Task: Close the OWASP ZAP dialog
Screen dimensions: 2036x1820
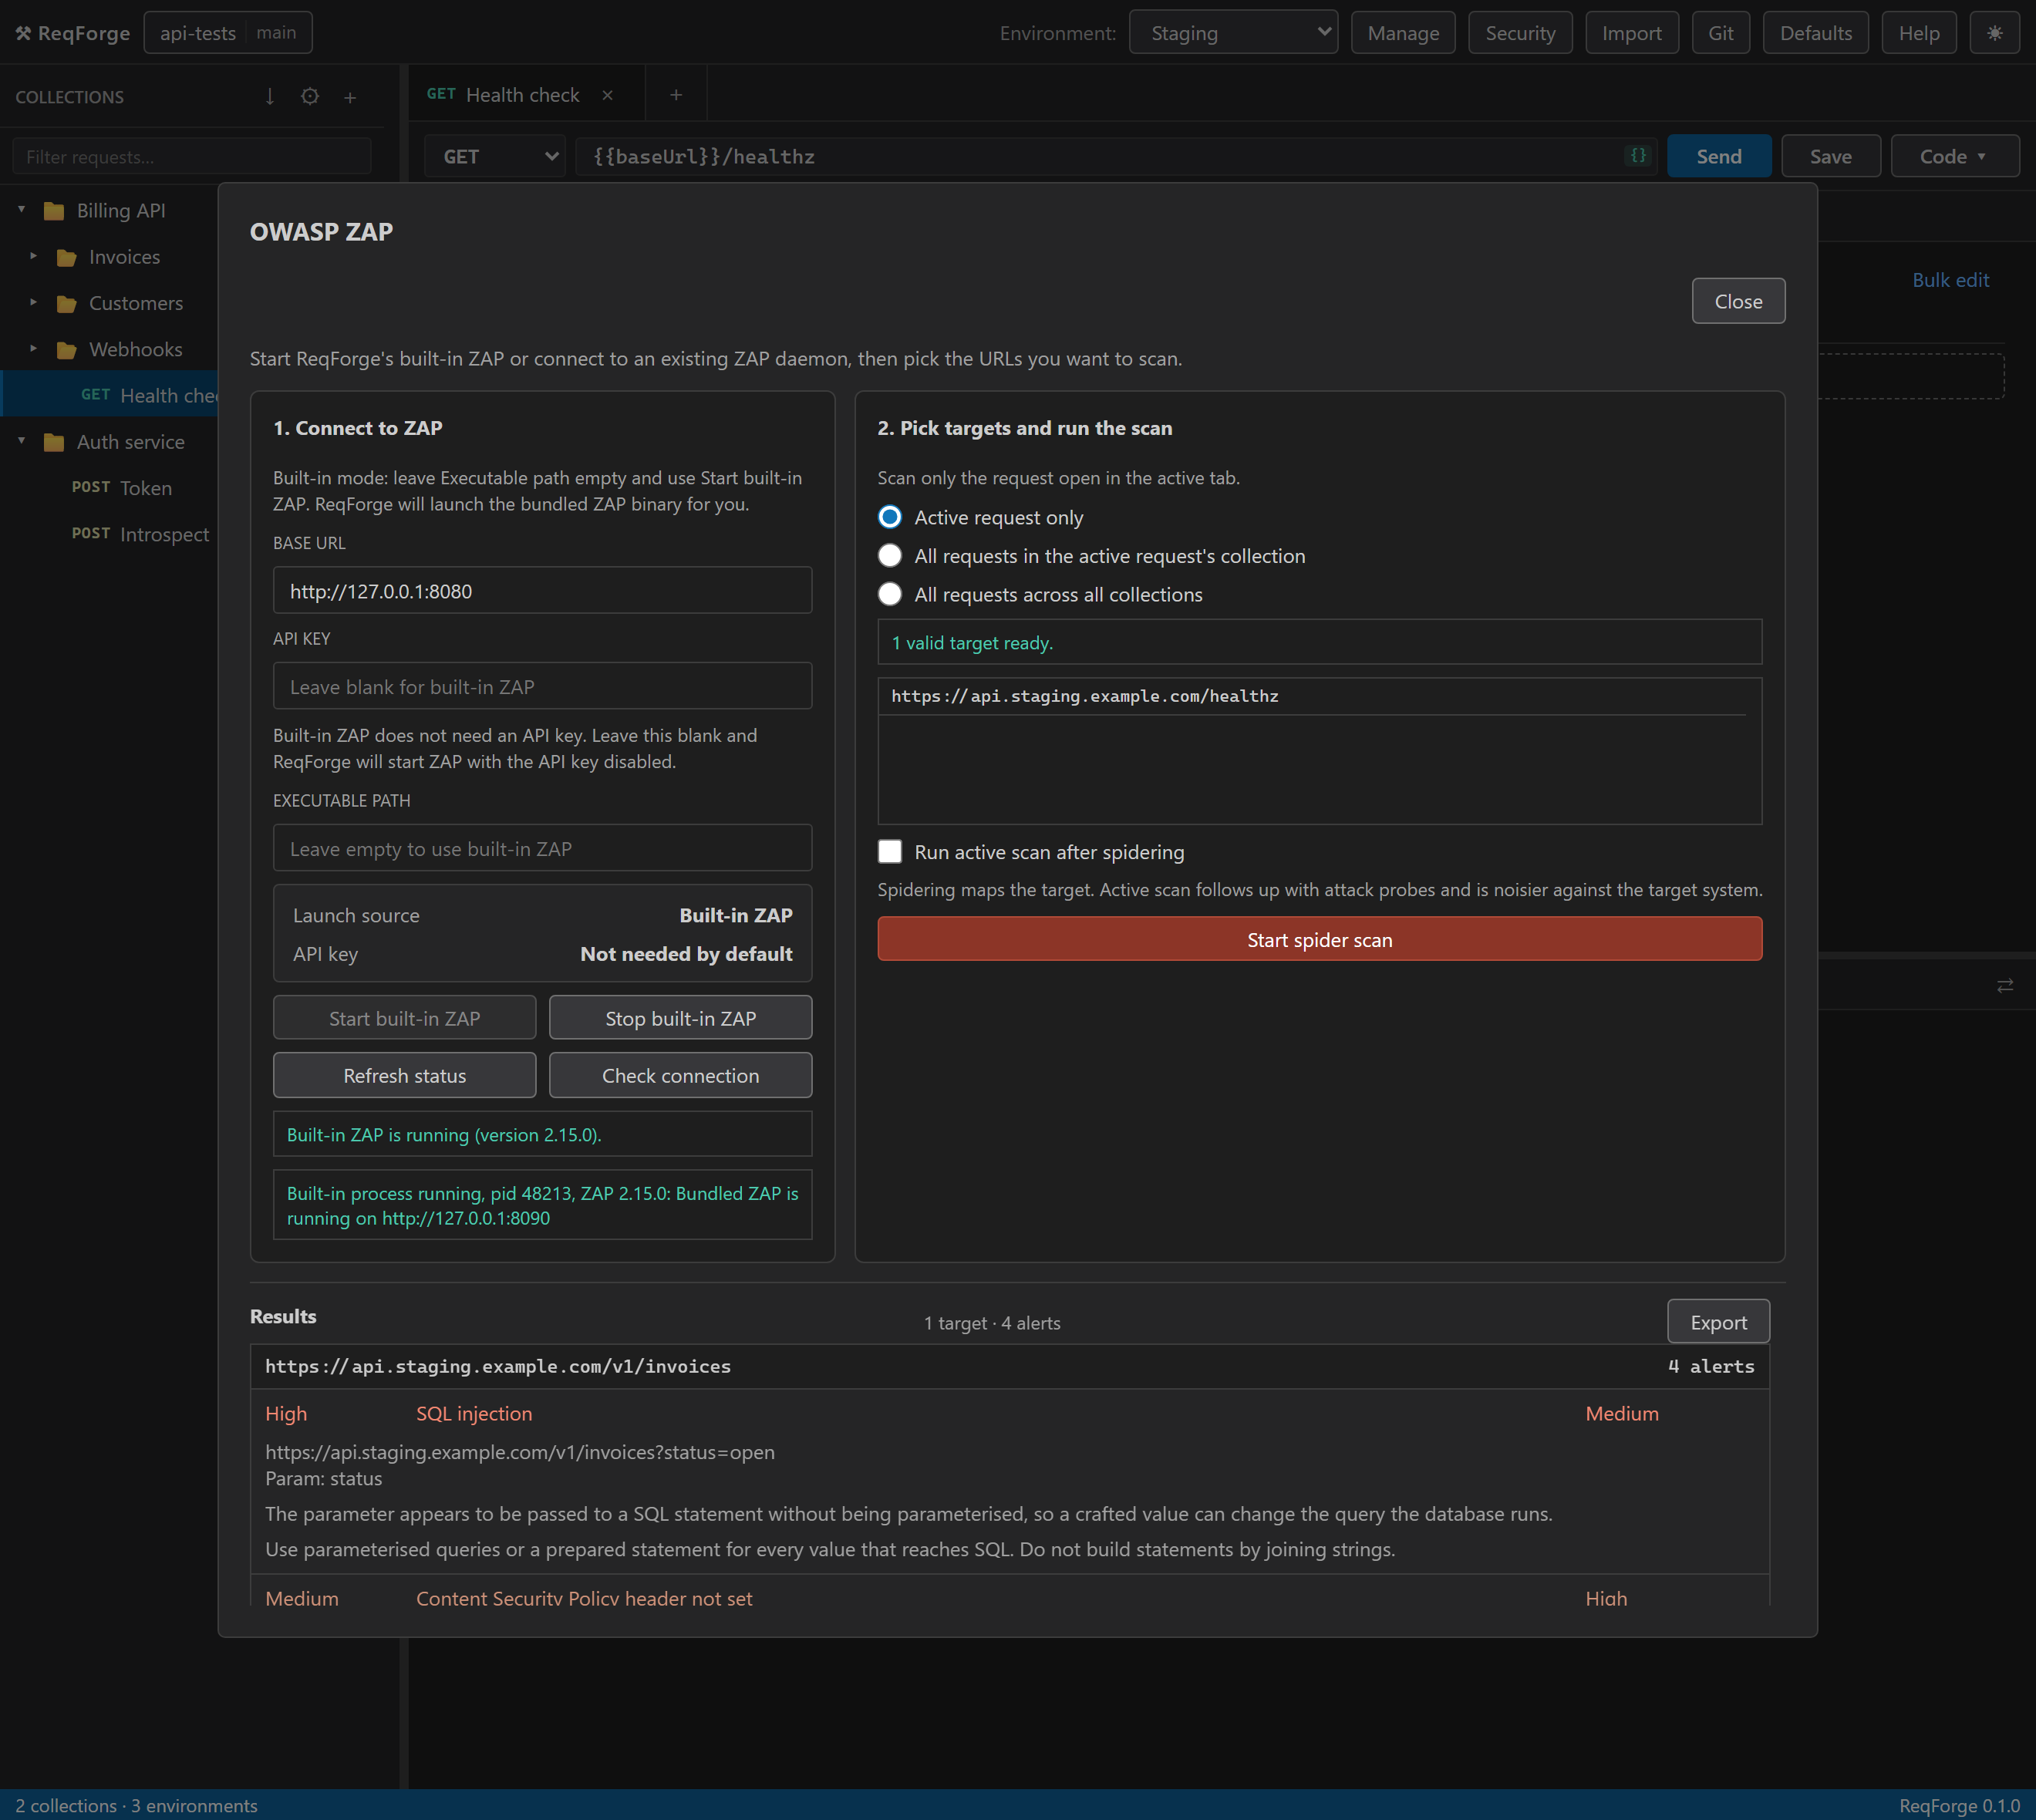Action: [x=1738, y=301]
